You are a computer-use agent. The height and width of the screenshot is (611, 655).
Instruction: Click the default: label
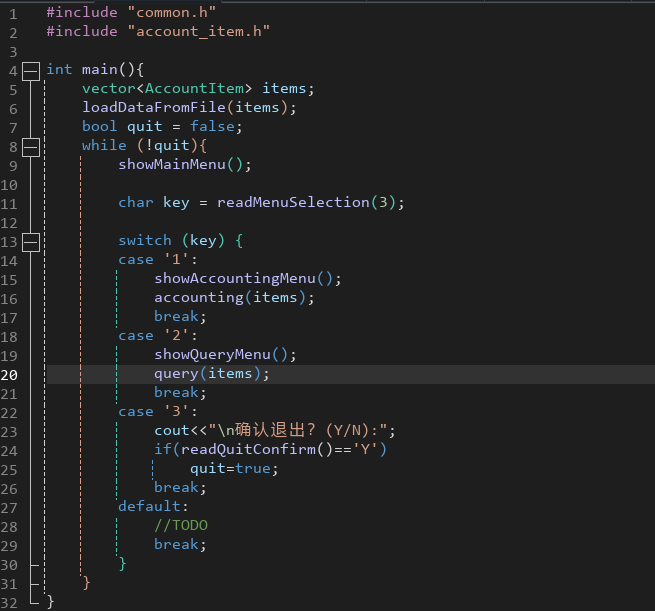click(x=153, y=507)
